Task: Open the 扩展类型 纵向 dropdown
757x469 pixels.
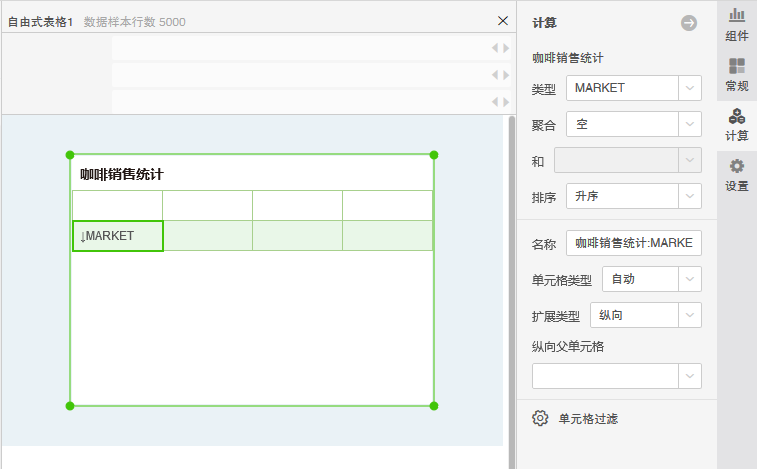Action: pyautogui.click(x=690, y=315)
